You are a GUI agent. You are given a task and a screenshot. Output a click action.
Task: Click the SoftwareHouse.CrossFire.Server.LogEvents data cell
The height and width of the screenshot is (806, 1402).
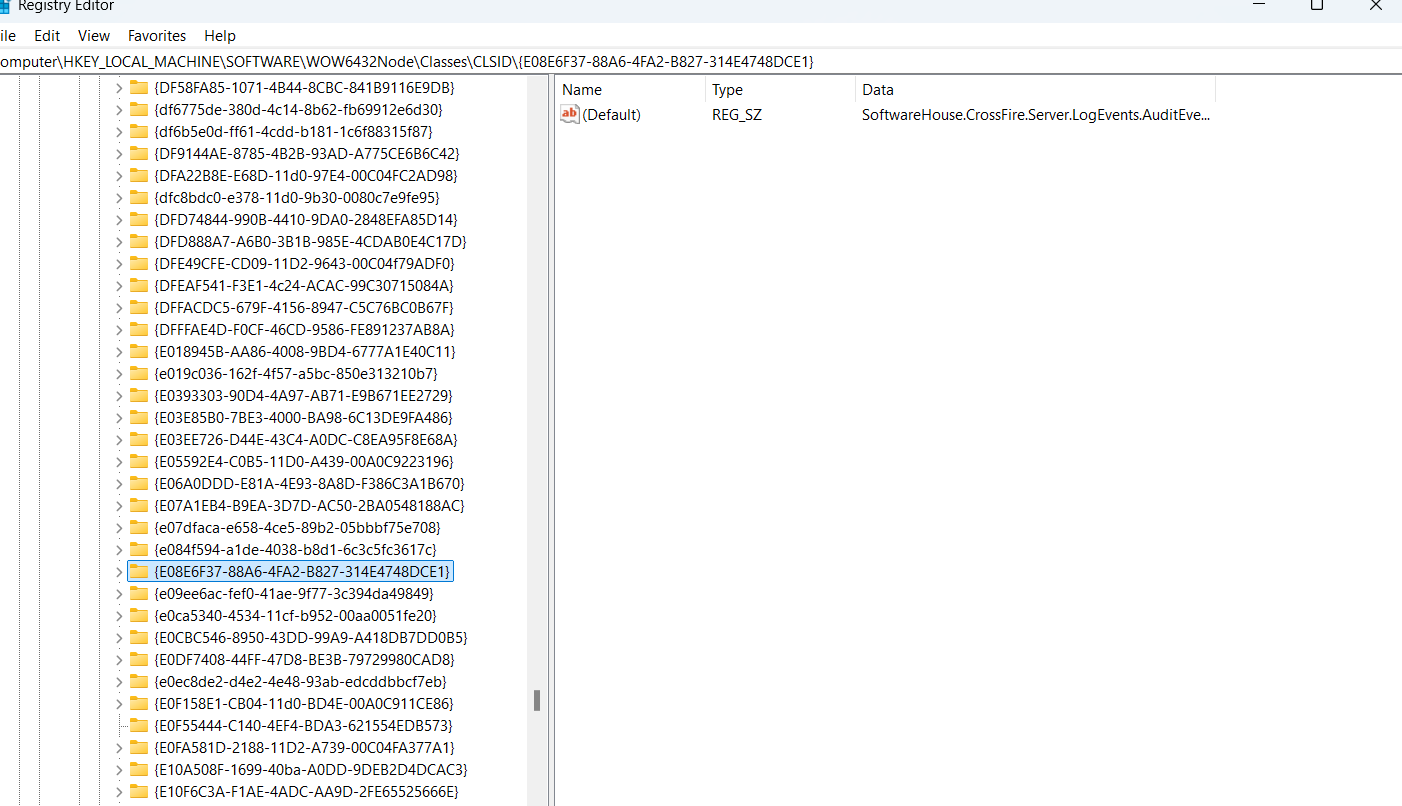1036,115
